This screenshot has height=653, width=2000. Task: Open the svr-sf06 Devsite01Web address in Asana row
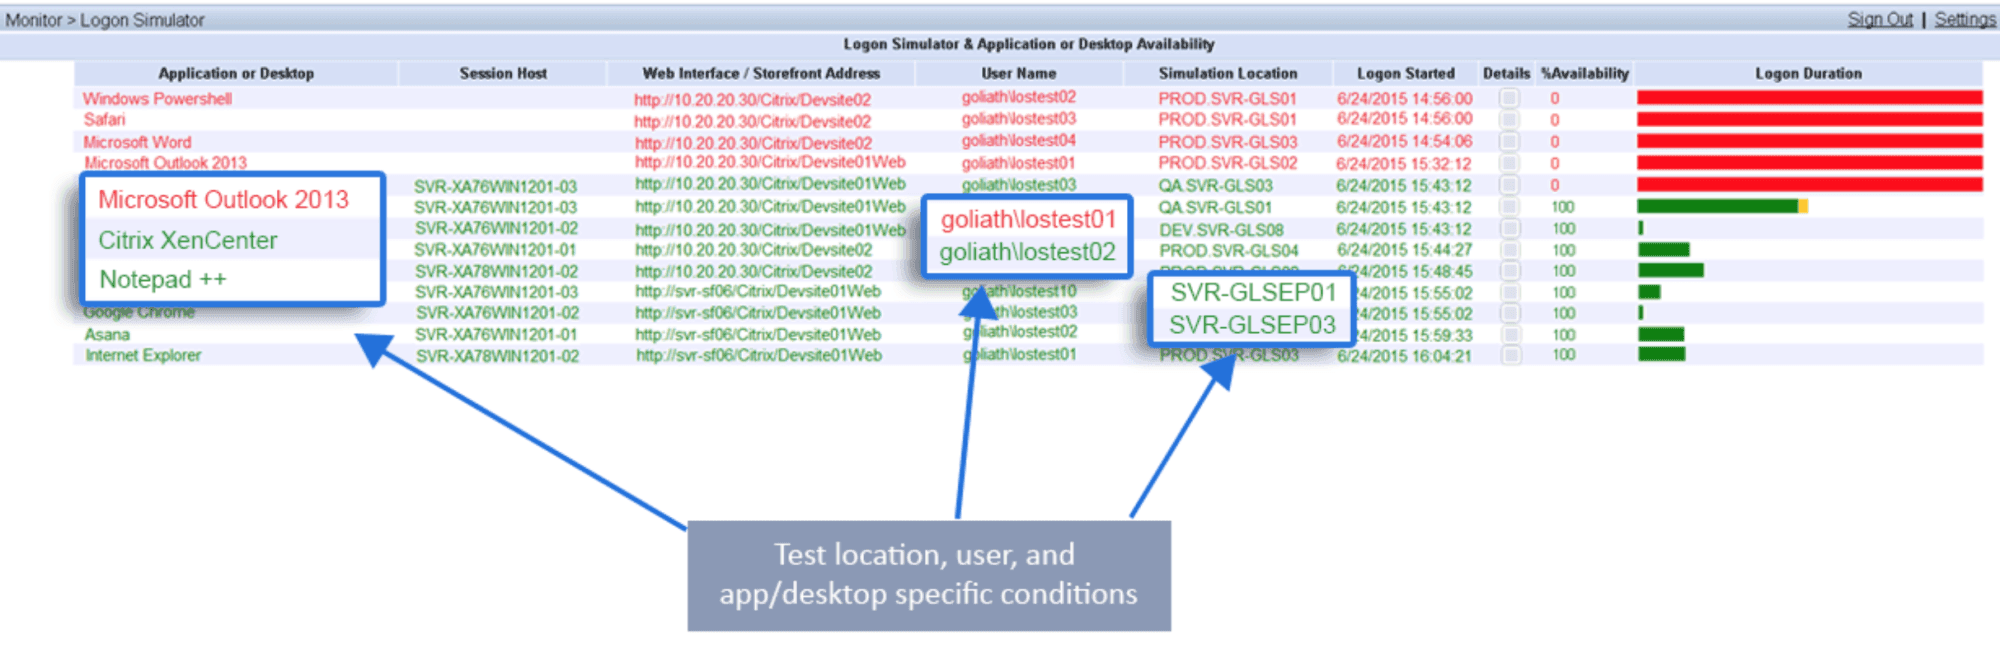(x=758, y=334)
